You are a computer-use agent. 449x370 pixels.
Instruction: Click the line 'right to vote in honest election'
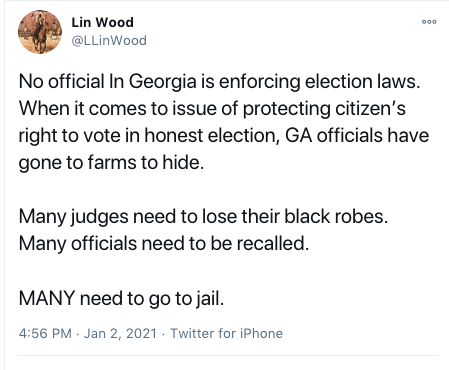[x=224, y=136]
